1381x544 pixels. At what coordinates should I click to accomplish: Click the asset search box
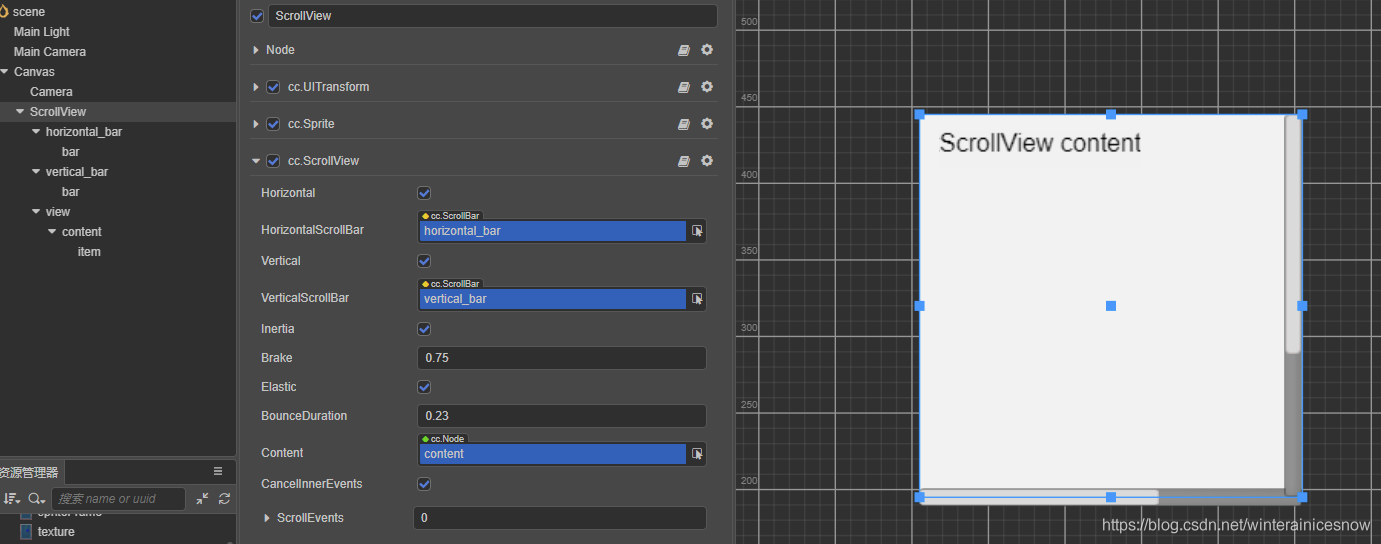pyautogui.click(x=119, y=498)
